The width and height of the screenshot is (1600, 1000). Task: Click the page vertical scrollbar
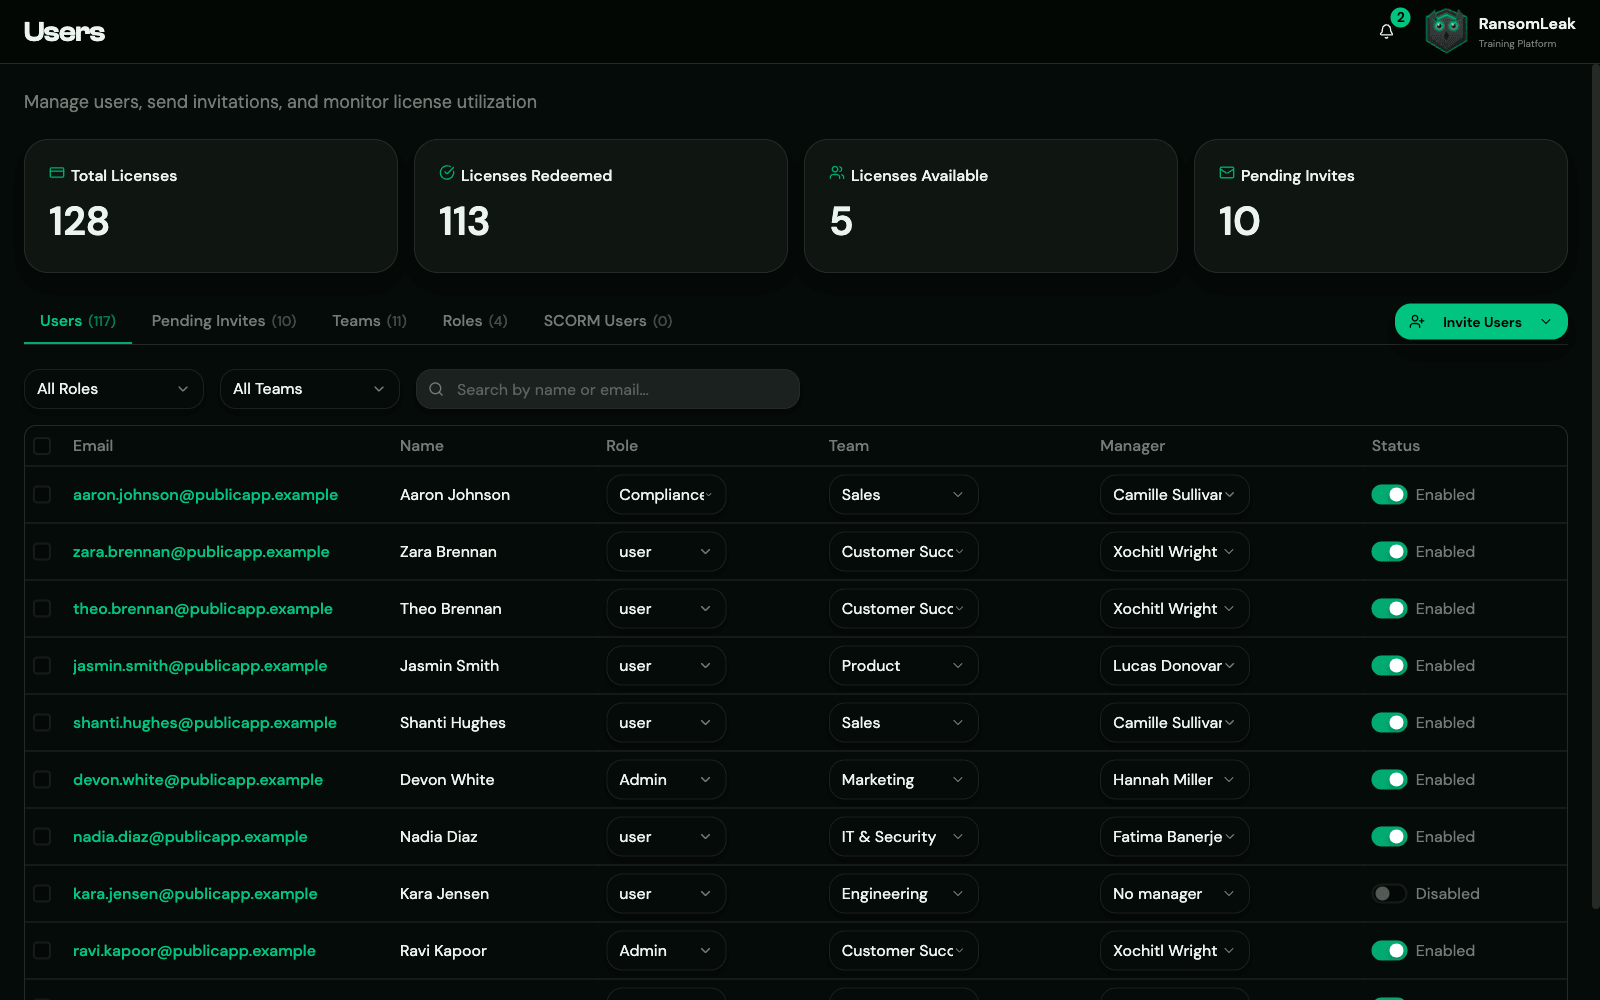pyautogui.click(x=1595, y=486)
